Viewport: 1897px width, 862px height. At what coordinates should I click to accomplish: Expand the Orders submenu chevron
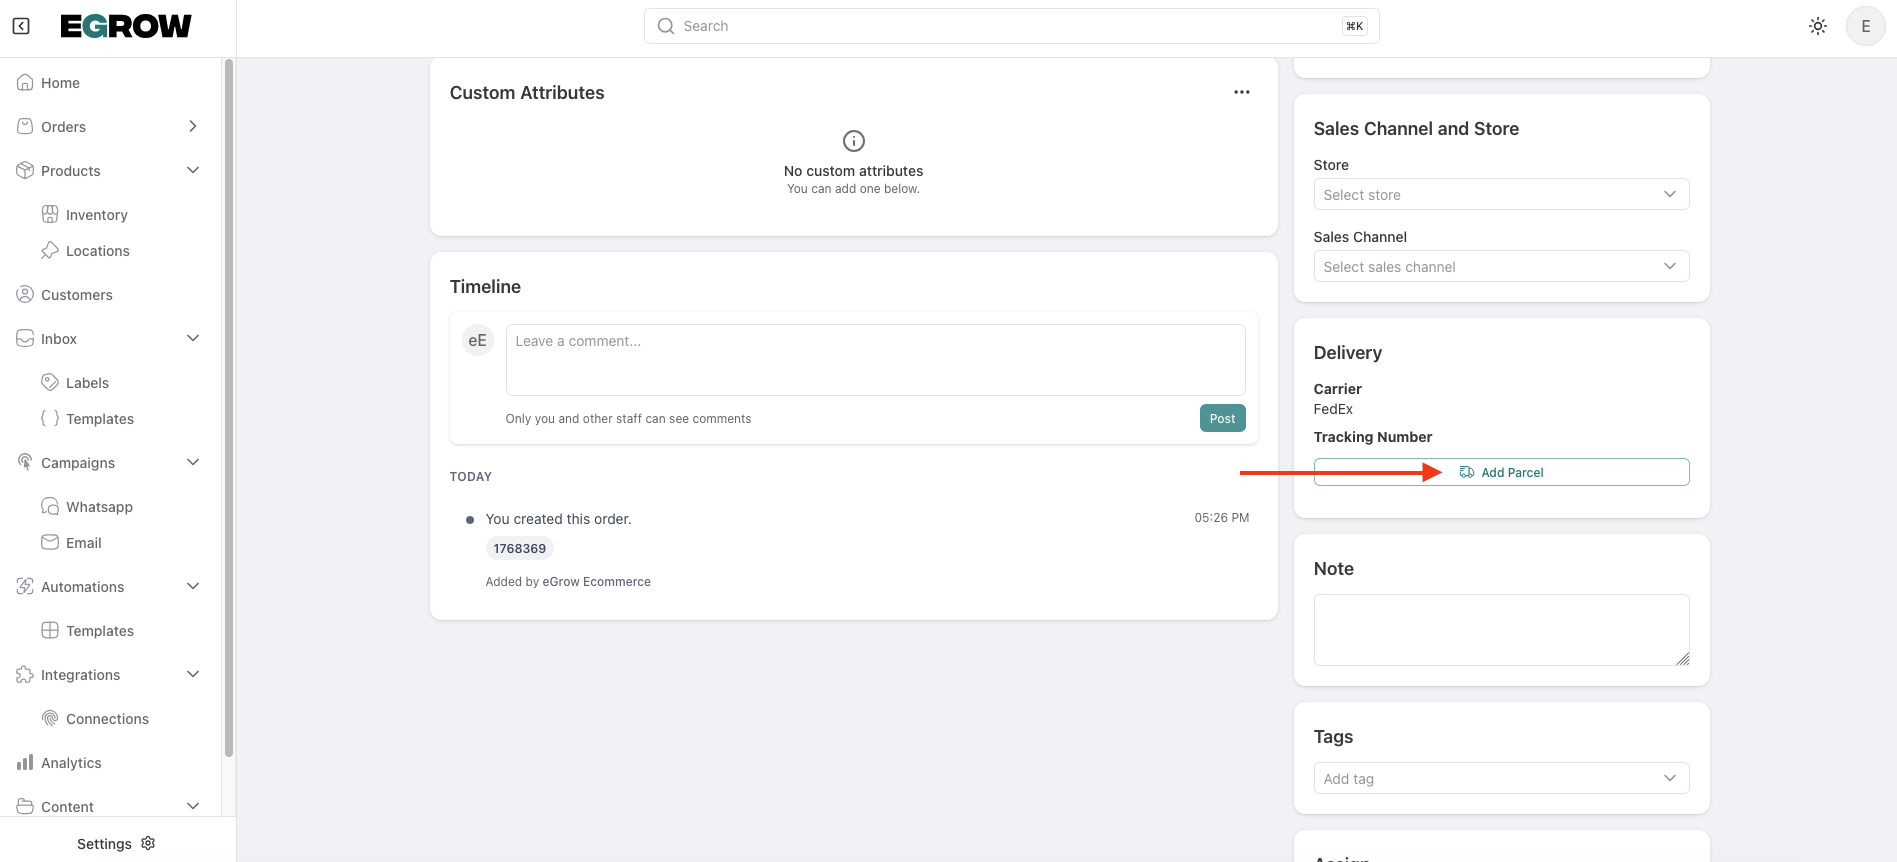tap(193, 127)
